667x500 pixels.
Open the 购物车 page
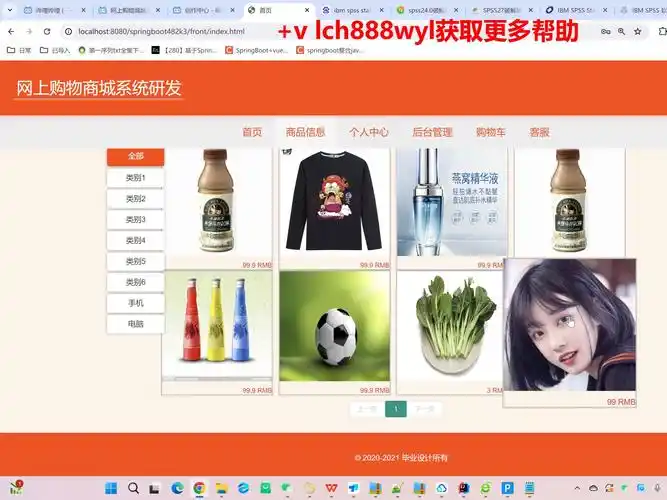490,132
